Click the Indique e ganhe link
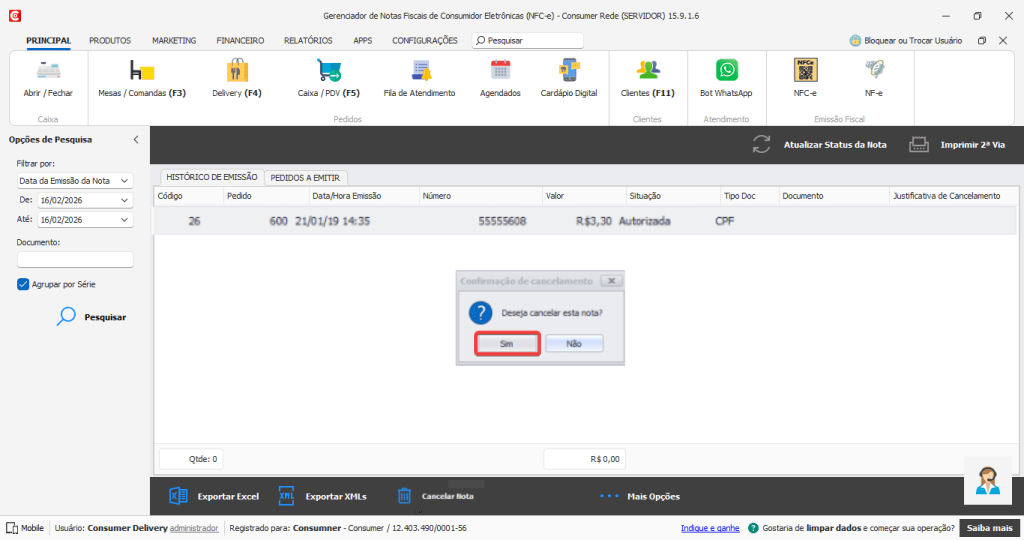The height and width of the screenshot is (540, 1024). tap(710, 528)
